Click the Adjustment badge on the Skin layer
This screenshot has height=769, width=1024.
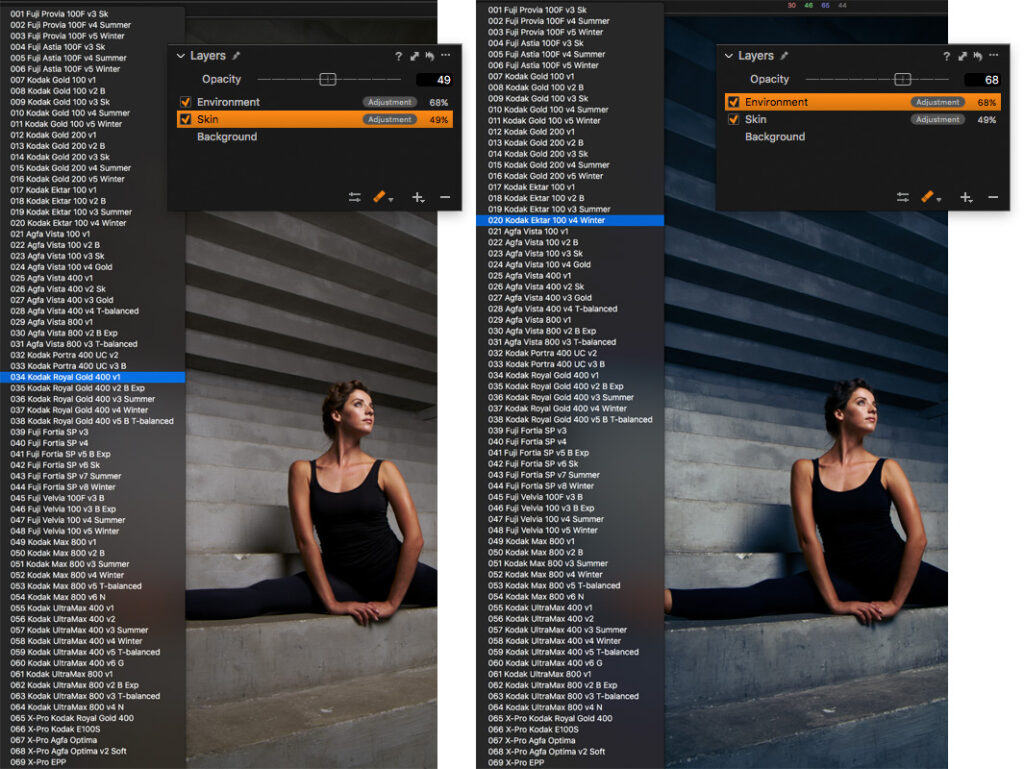(x=389, y=117)
